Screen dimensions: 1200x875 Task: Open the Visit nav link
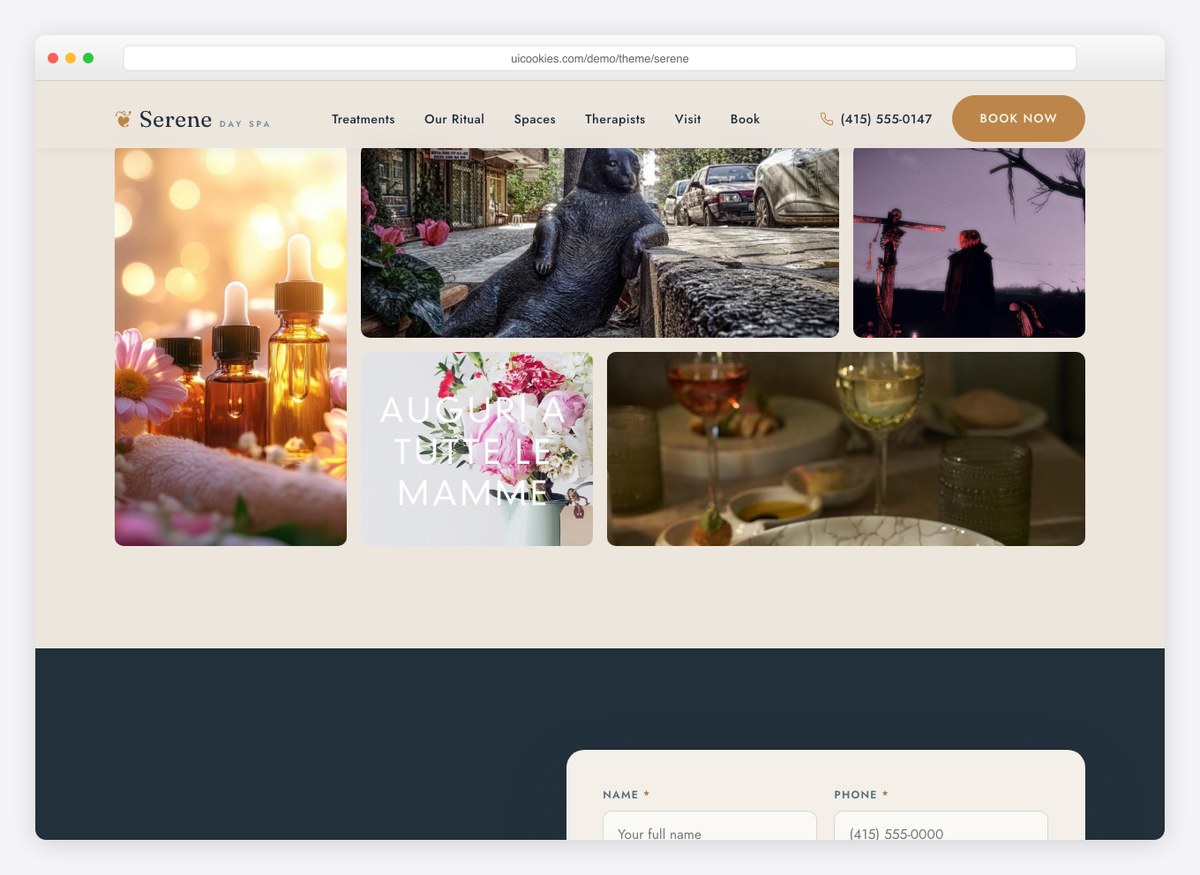[688, 119]
